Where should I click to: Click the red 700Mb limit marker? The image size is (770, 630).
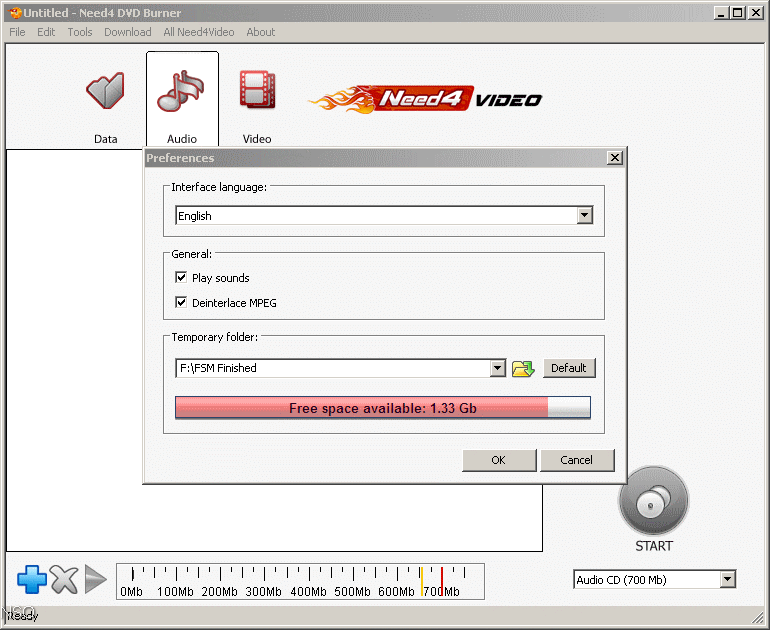coord(442,581)
